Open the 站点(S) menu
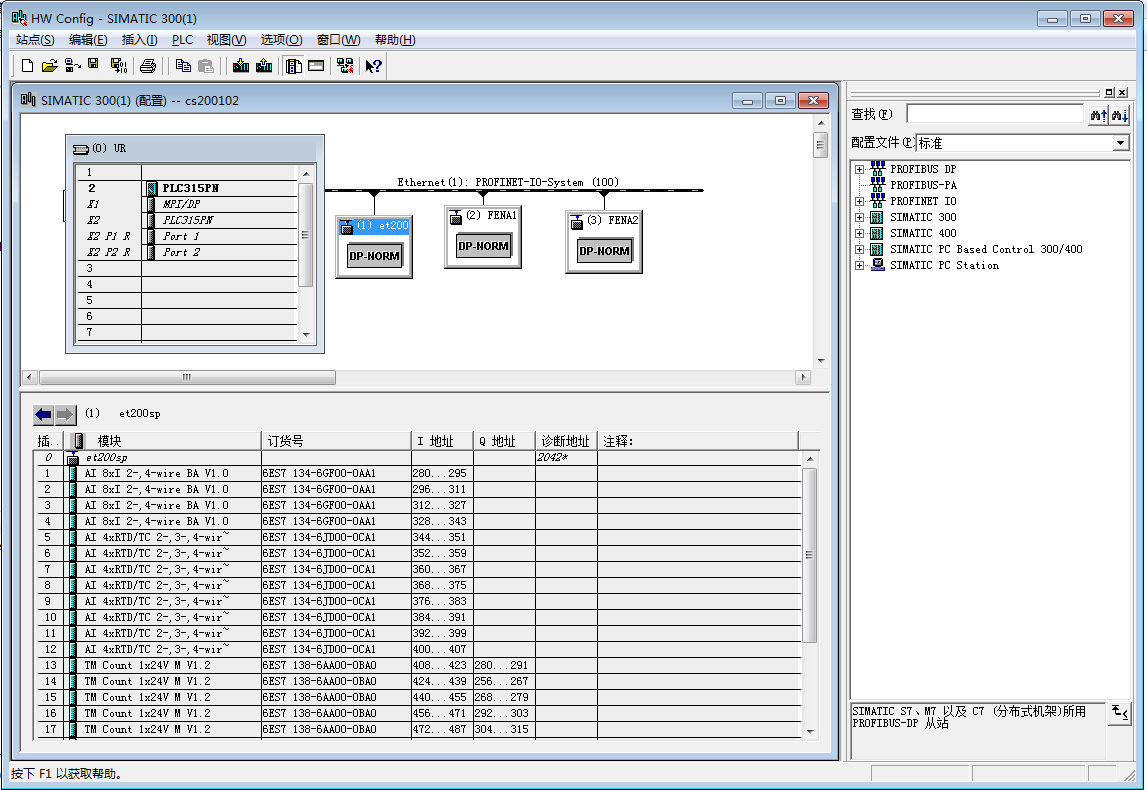The width and height of the screenshot is (1147, 790). 35,40
